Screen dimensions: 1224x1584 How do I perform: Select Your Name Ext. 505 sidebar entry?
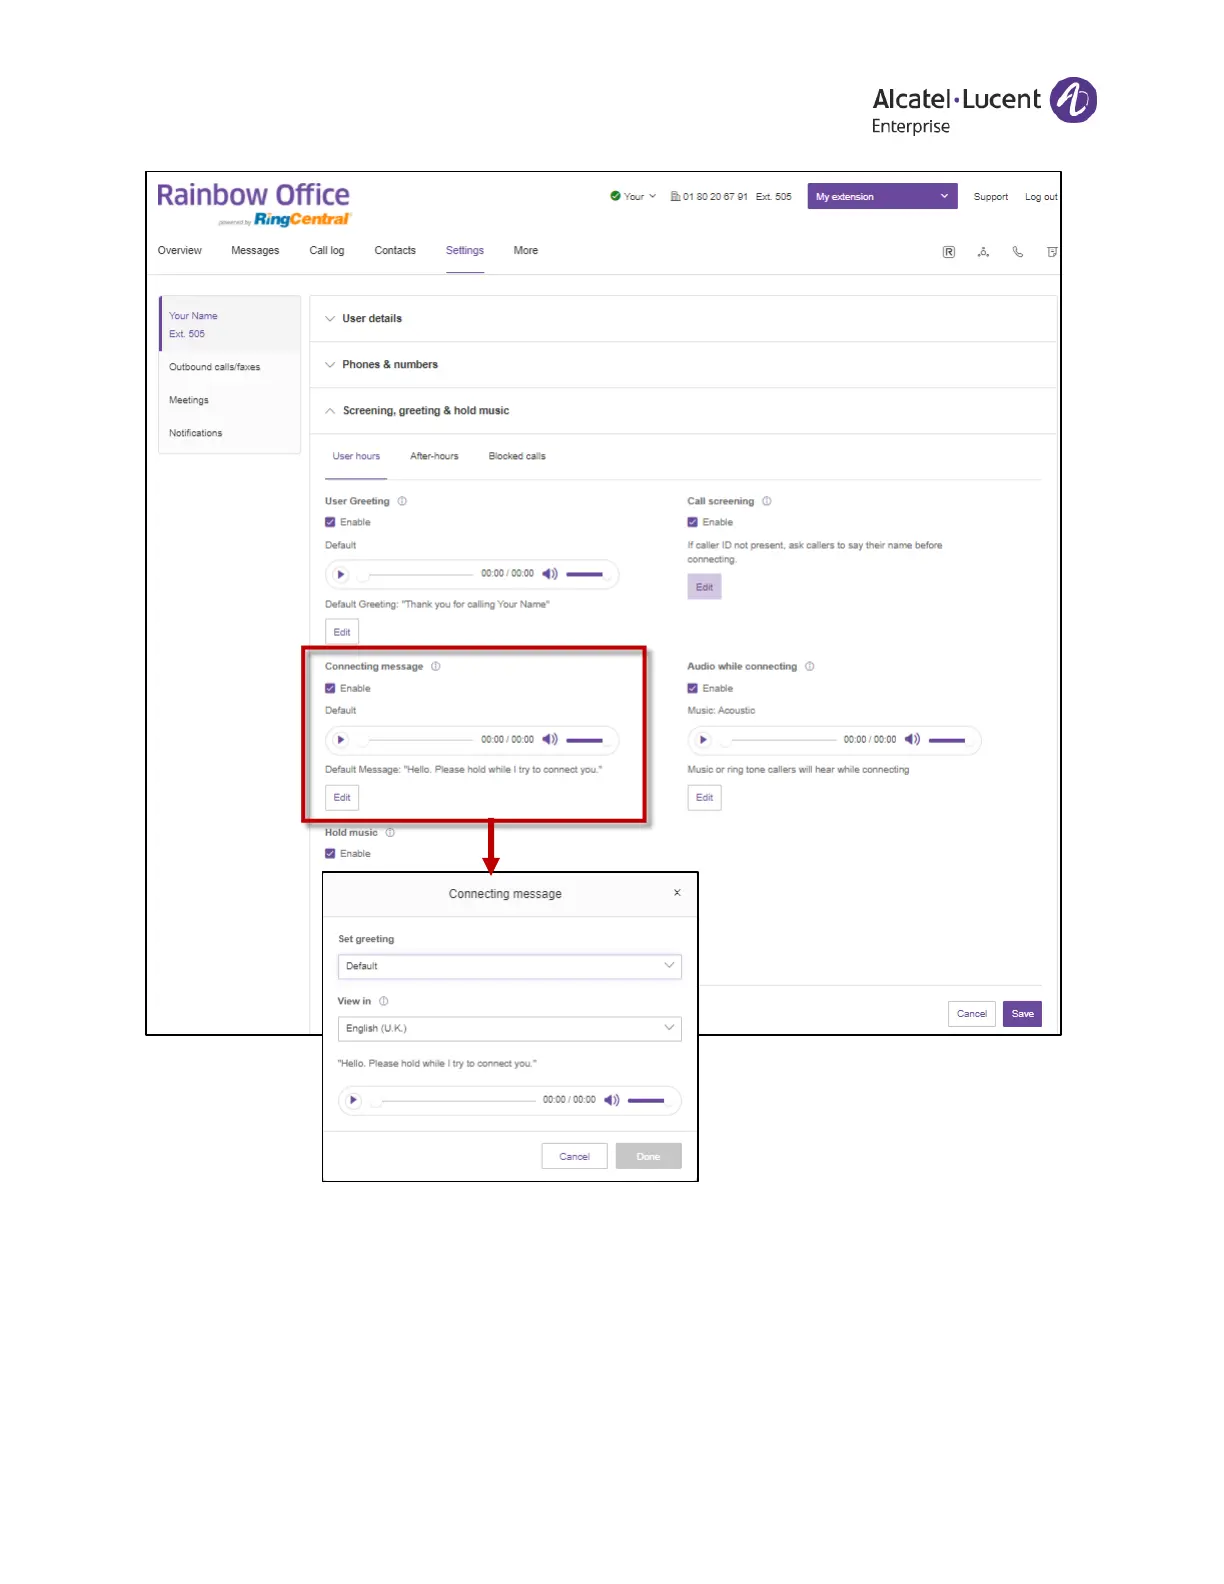click(x=229, y=324)
